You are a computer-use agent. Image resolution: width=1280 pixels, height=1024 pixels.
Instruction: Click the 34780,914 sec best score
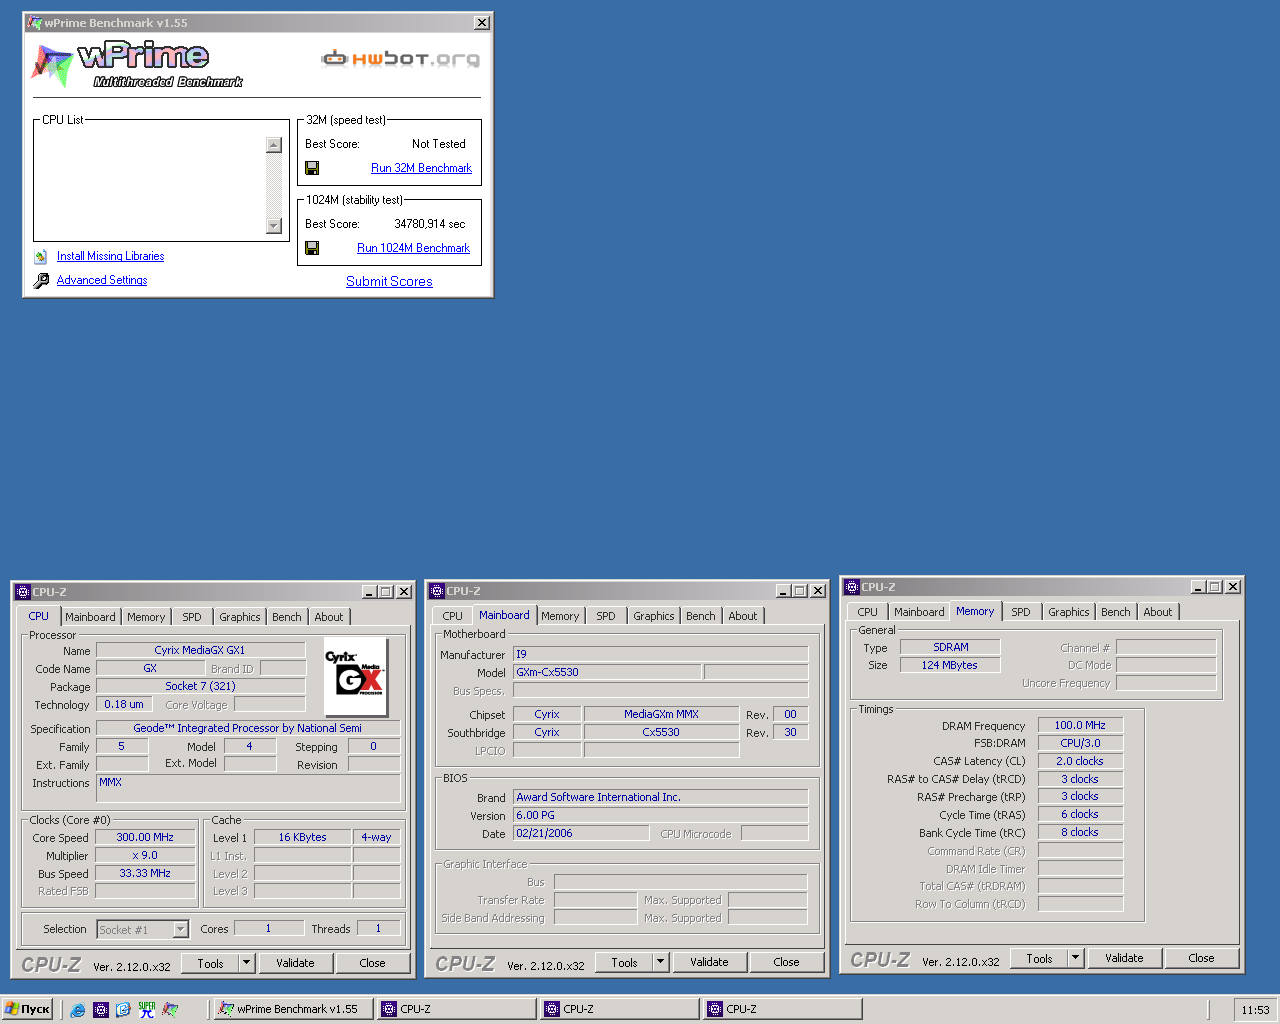tap(430, 224)
